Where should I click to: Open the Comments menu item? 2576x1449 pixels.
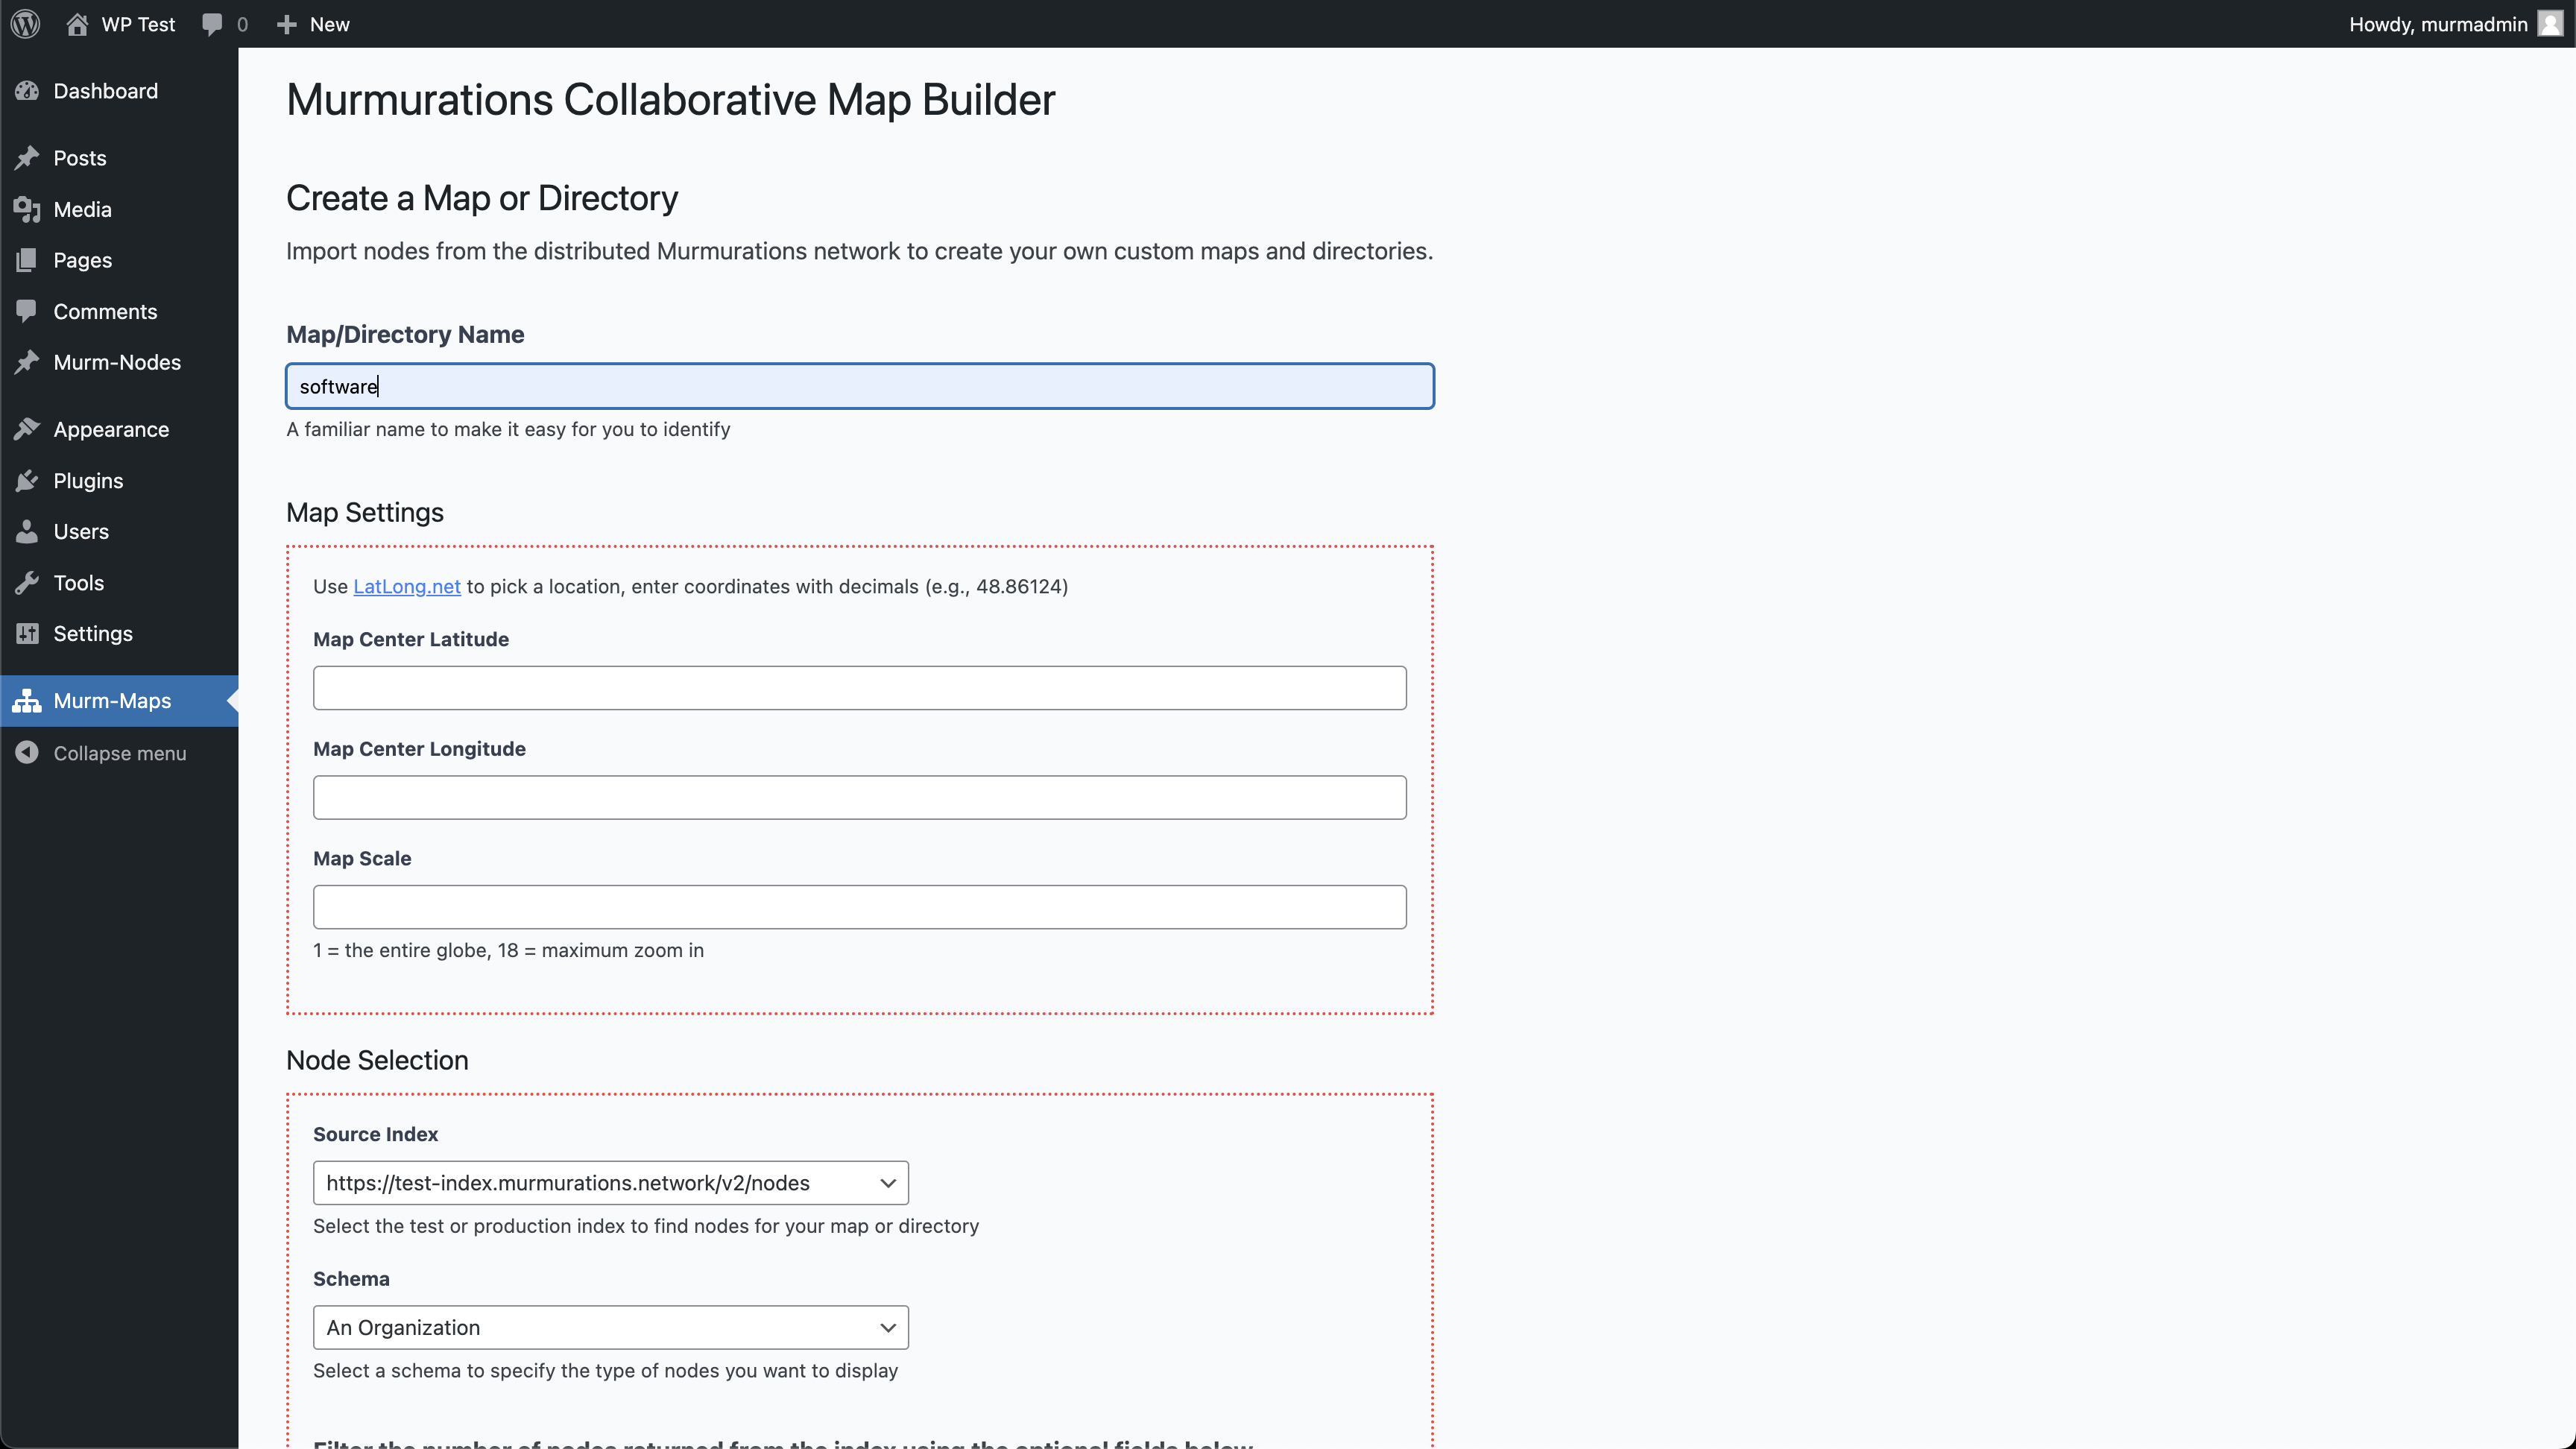click(104, 312)
